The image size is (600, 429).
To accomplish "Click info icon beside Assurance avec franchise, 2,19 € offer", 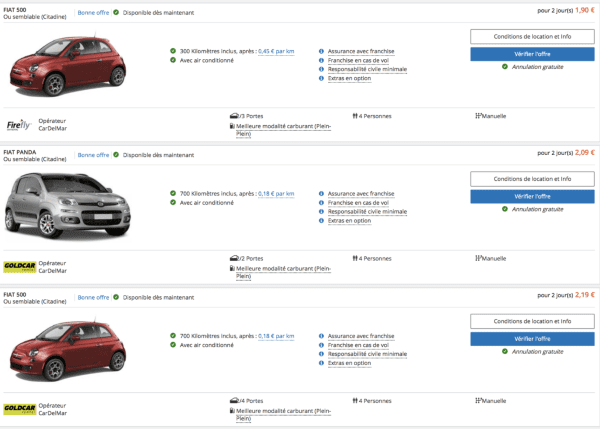I will point(321,336).
